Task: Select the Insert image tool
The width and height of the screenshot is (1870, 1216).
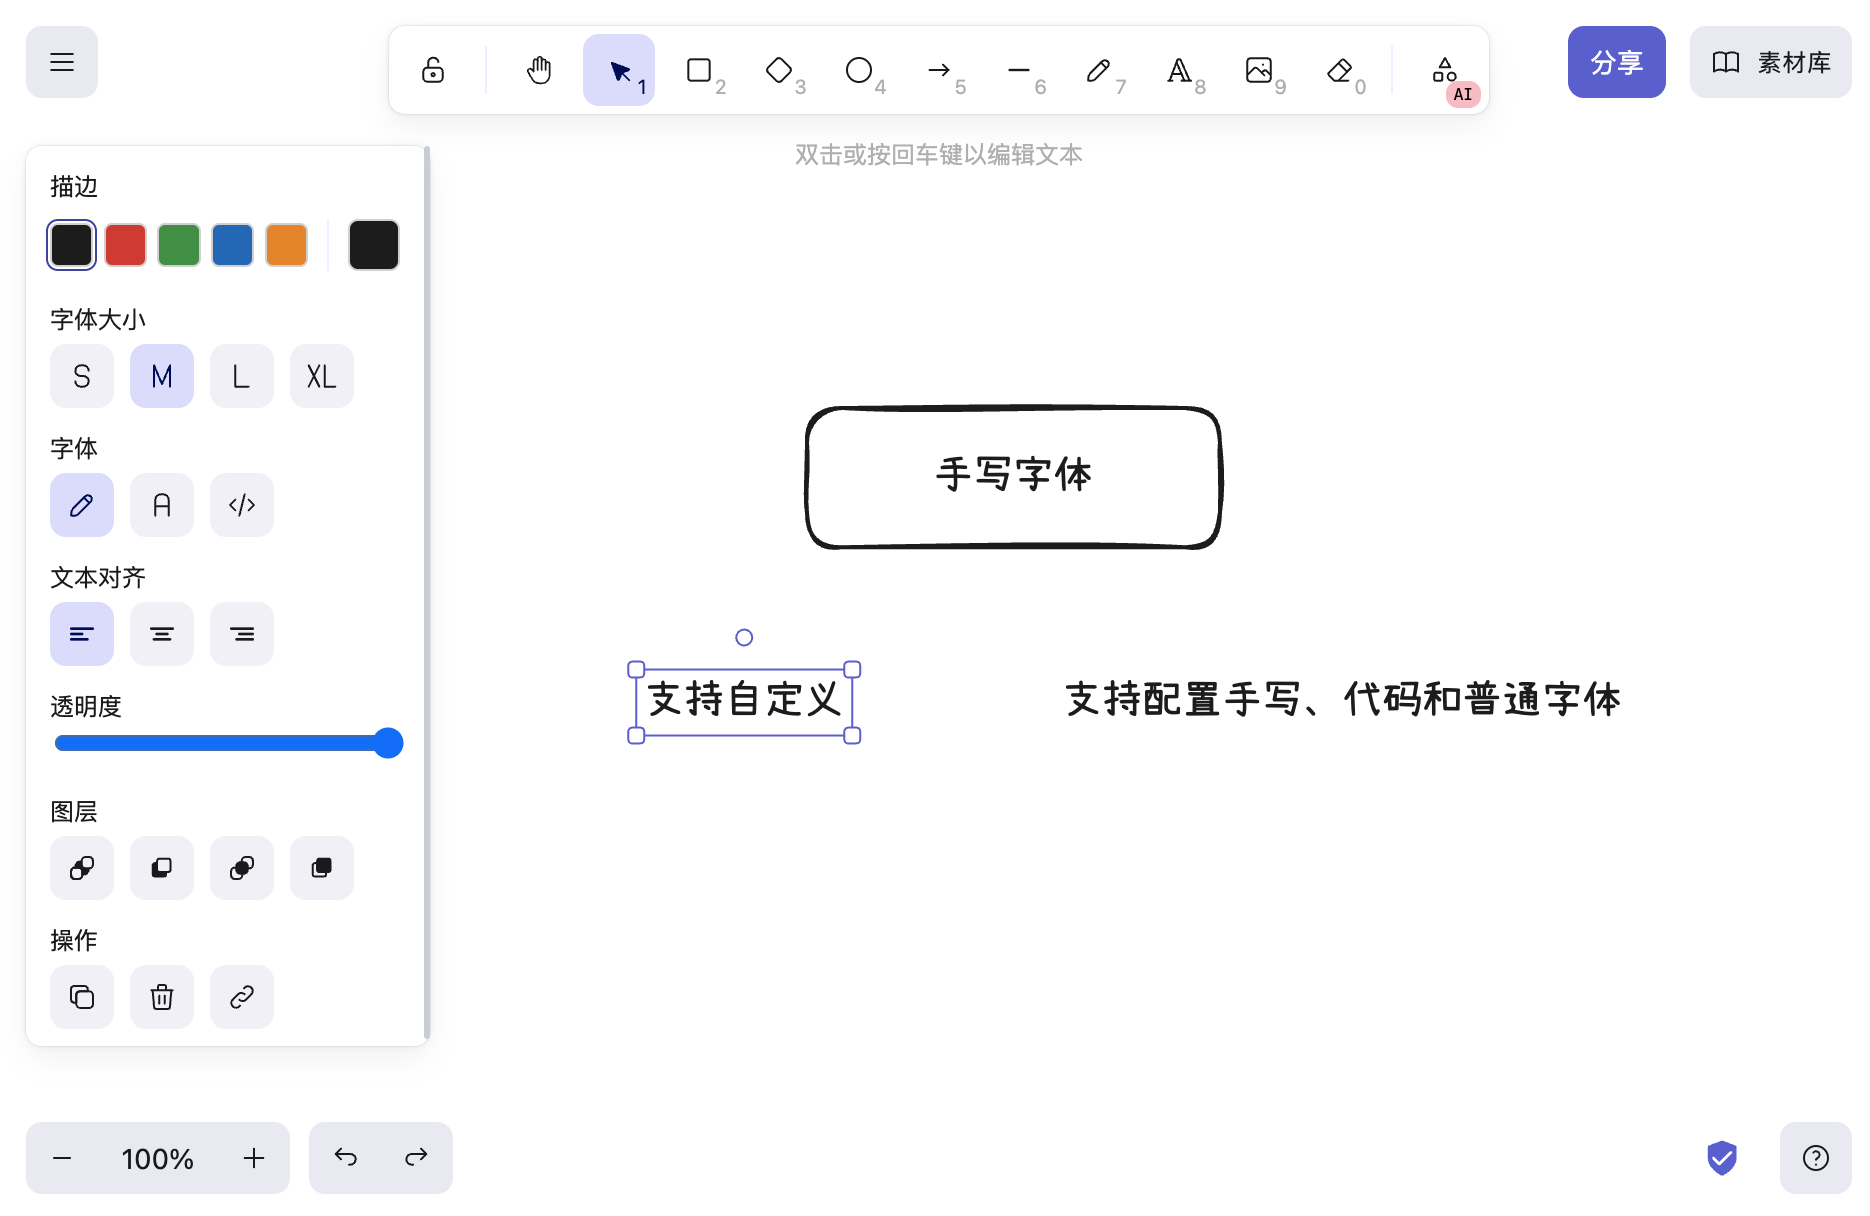Action: click(1259, 70)
